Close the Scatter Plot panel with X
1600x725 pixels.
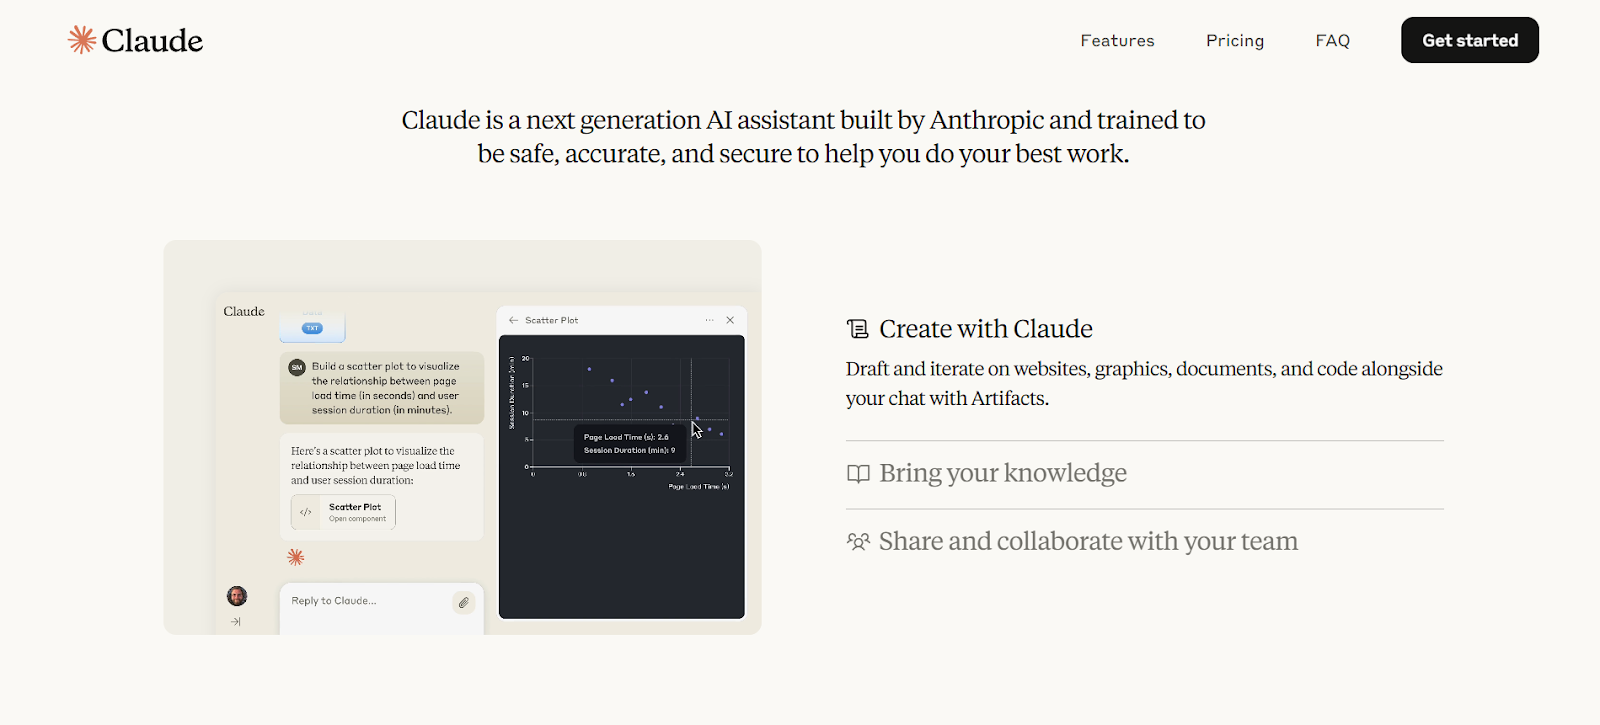[730, 320]
